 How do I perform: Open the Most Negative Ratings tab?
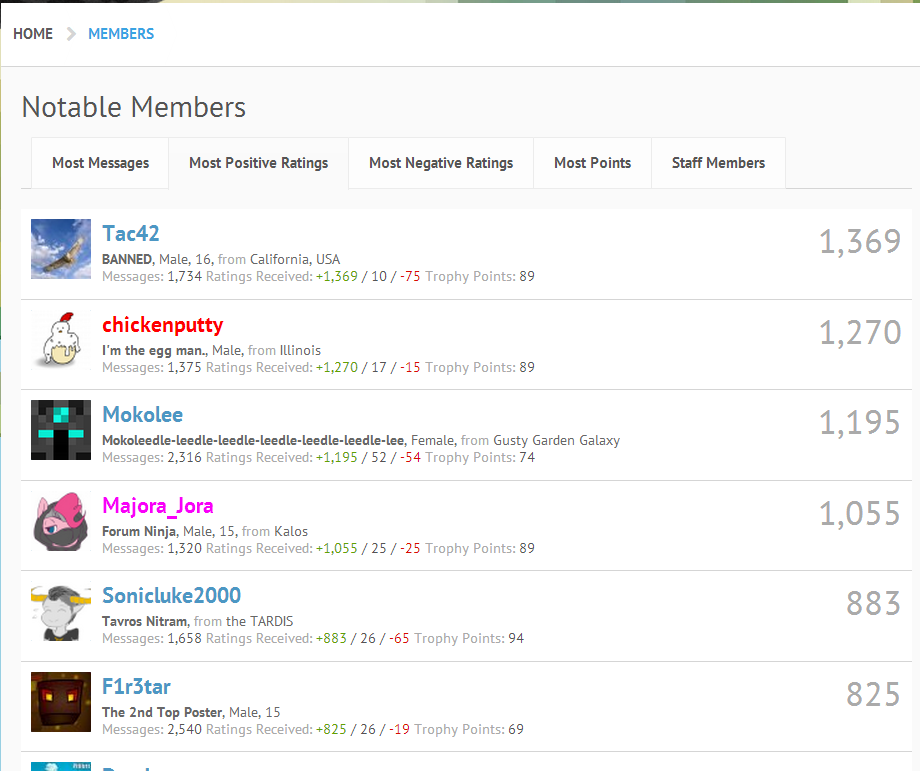441,163
